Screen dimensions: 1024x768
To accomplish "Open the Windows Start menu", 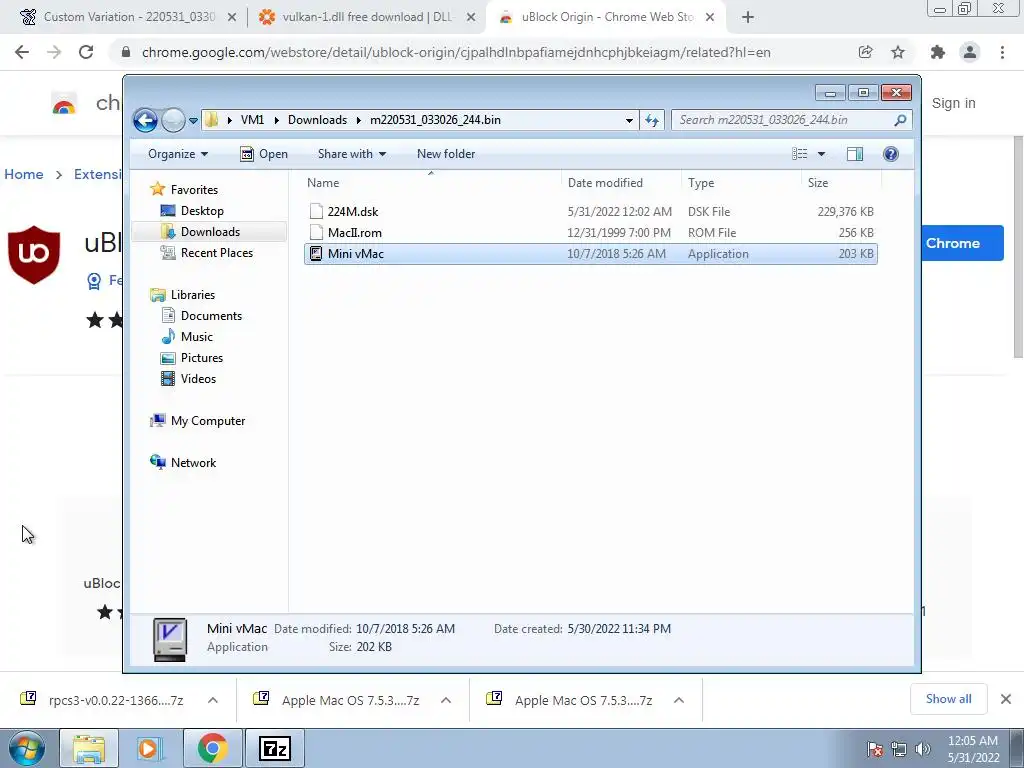I will [x=27, y=748].
